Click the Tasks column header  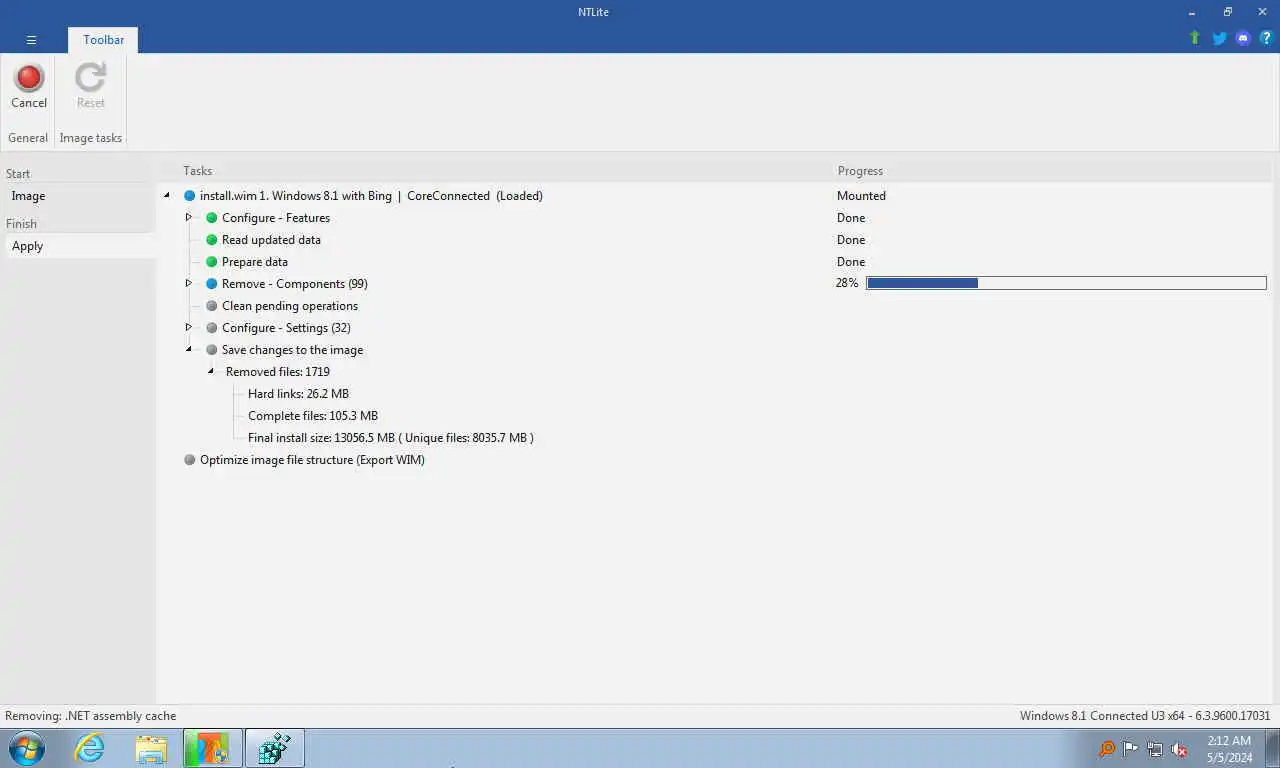click(x=197, y=171)
